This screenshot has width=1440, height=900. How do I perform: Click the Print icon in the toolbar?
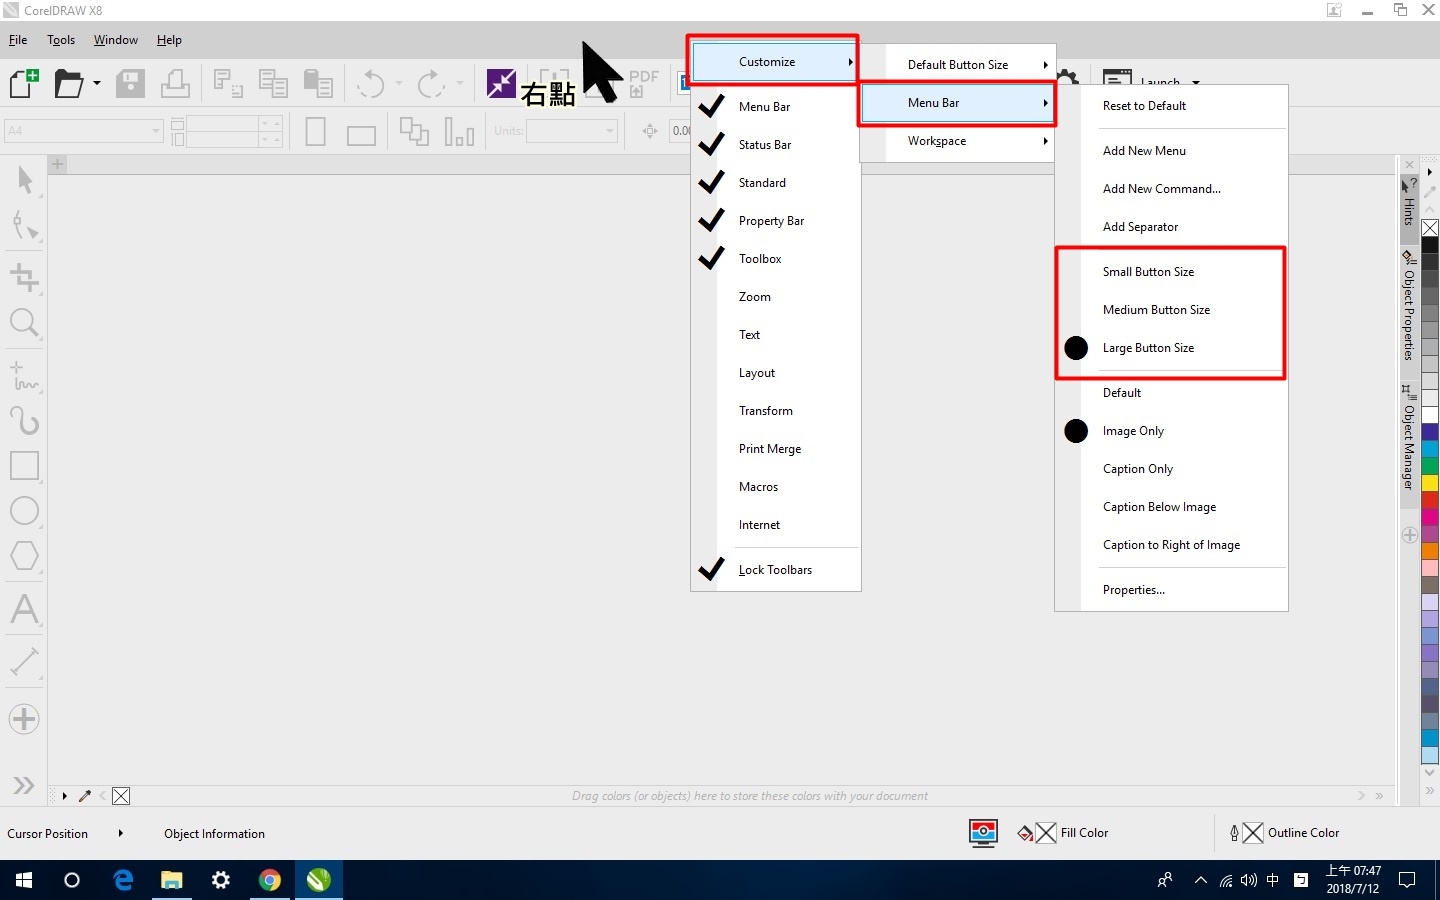click(175, 83)
